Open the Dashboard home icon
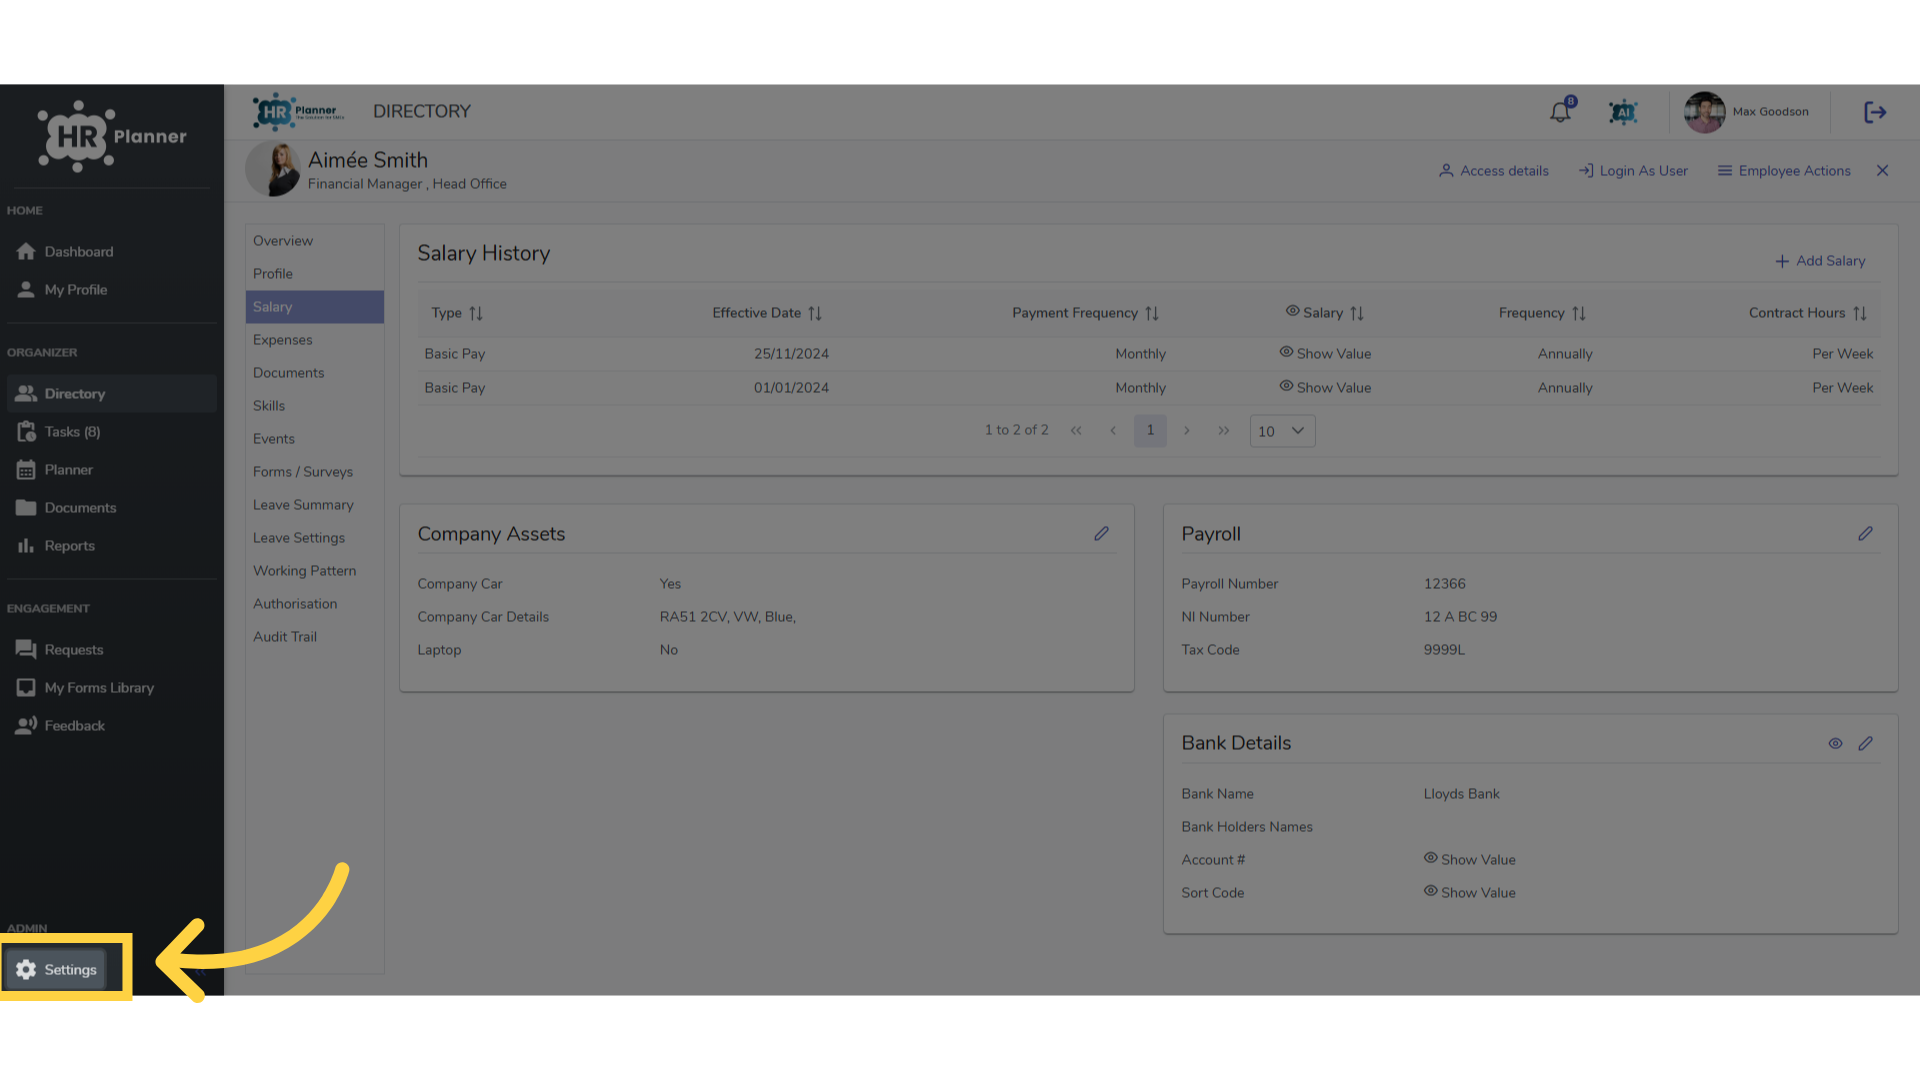Viewport: 1920px width, 1080px height. 26,251
